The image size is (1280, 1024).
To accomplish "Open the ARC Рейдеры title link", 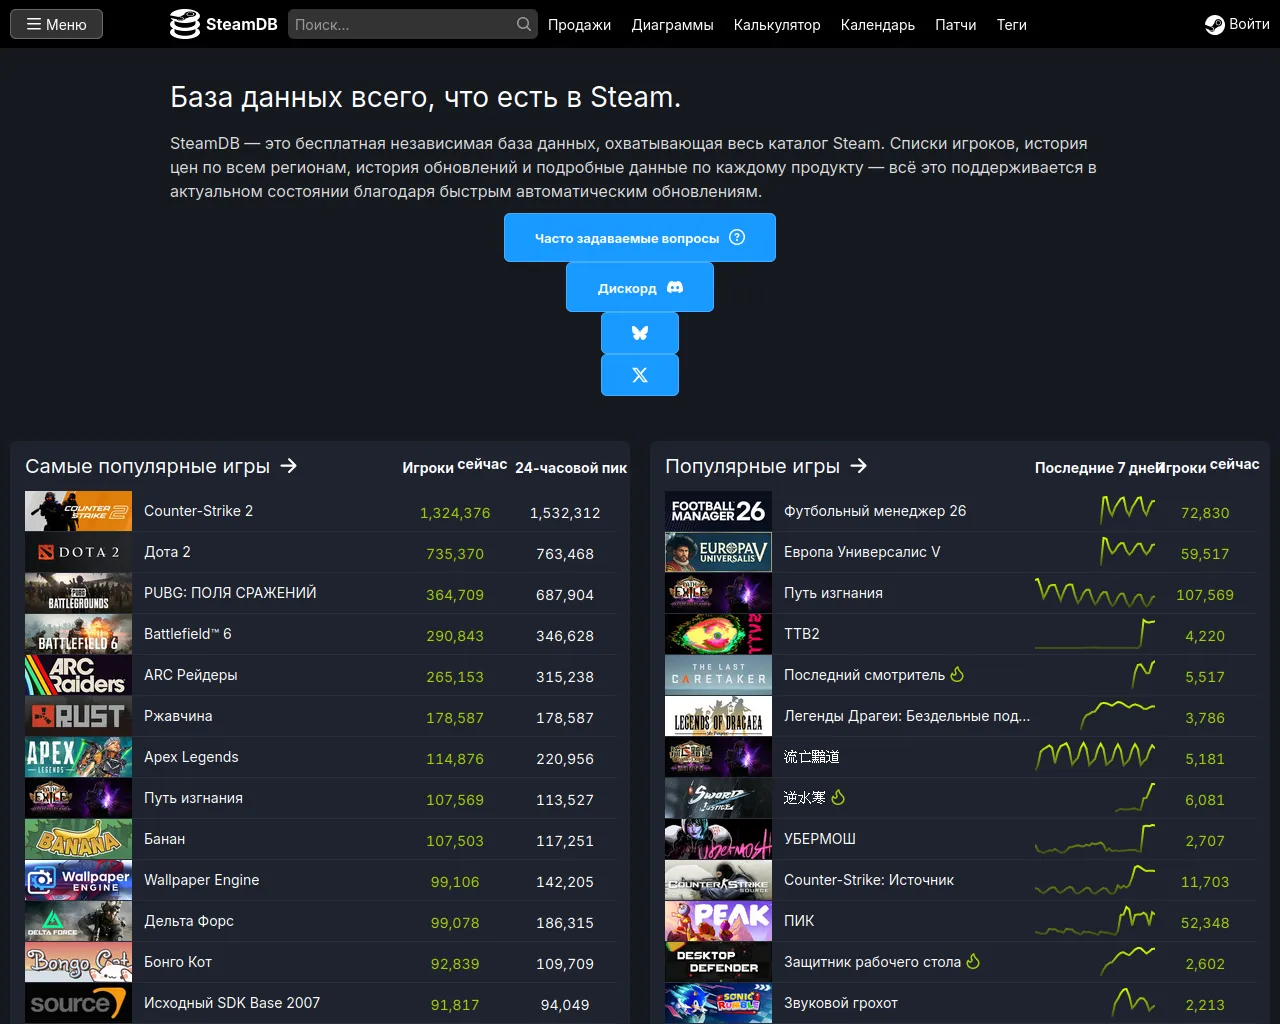I will pos(191,675).
